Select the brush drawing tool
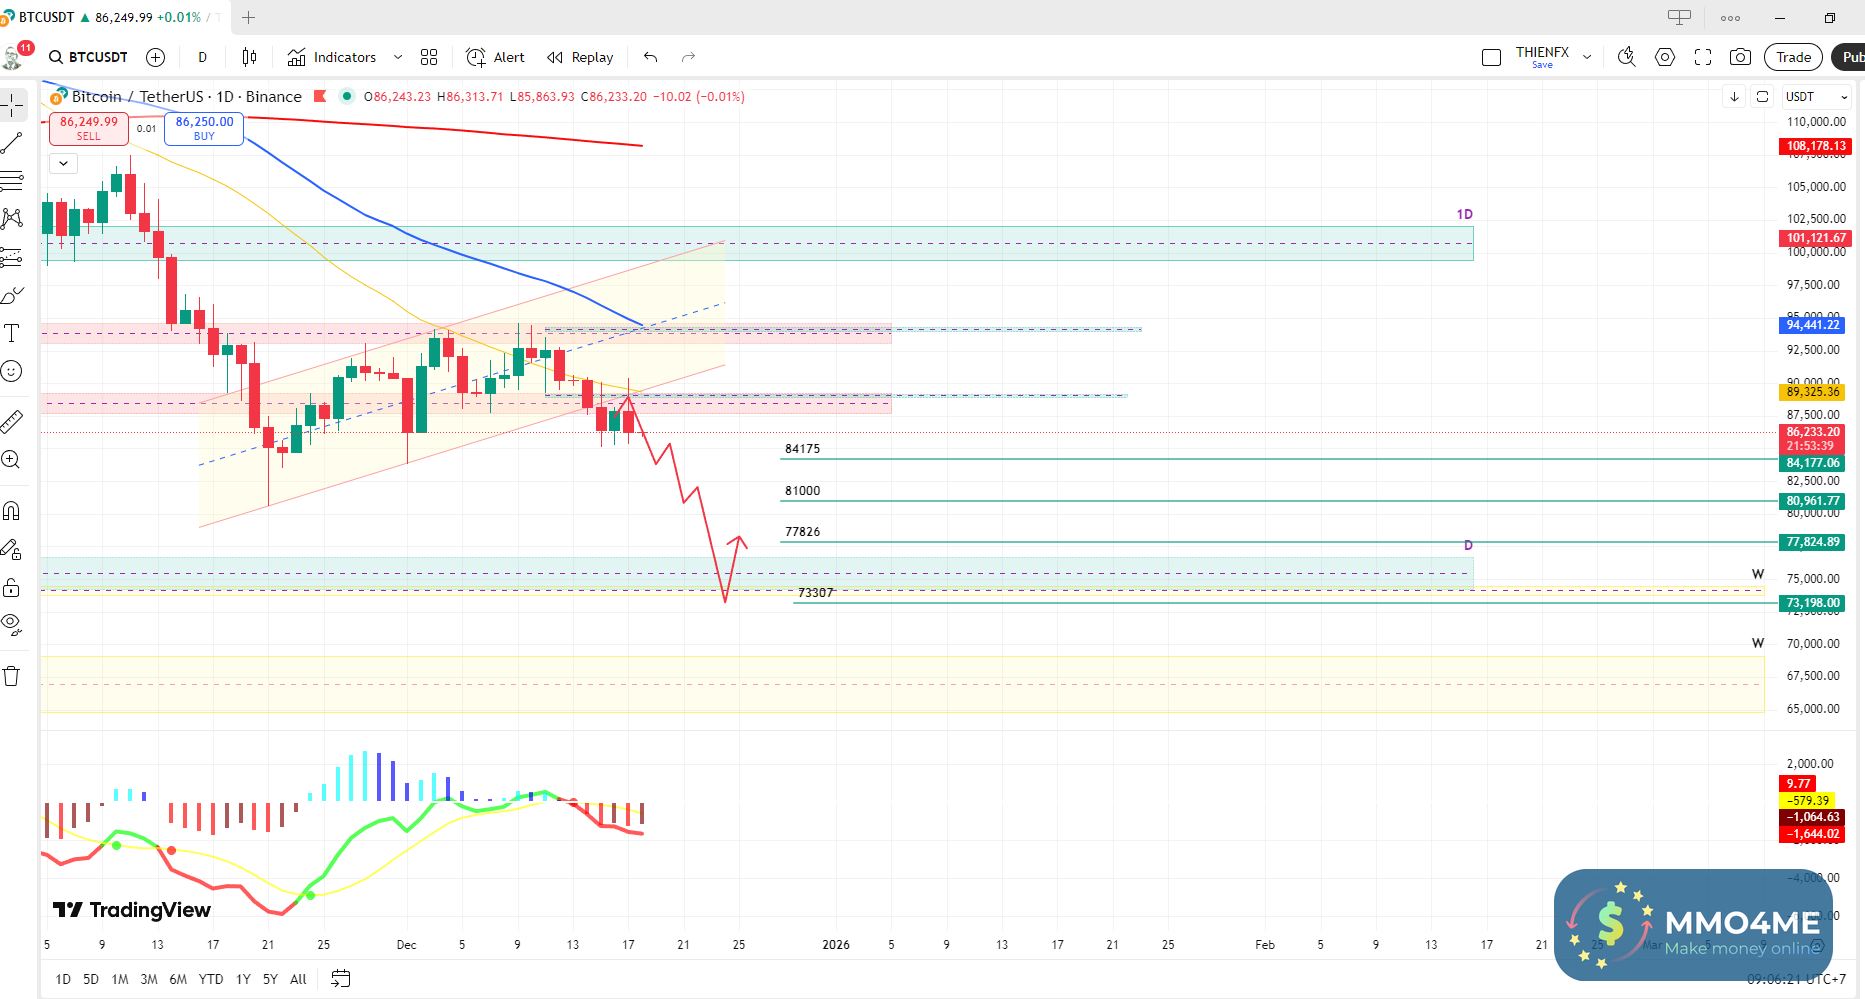The height and width of the screenshot is (999, 1865). point(12,295)
